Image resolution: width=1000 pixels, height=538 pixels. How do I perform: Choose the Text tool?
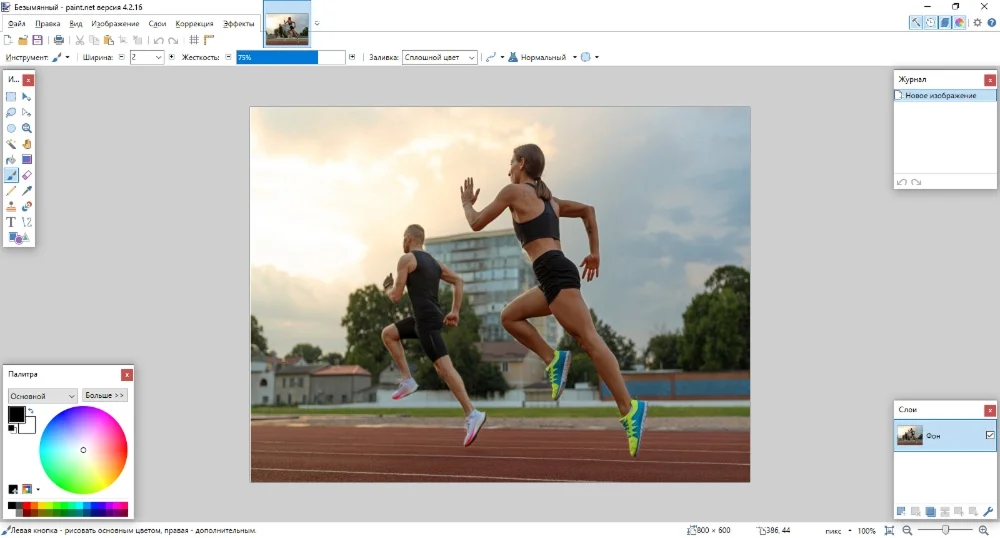(11, 222)
